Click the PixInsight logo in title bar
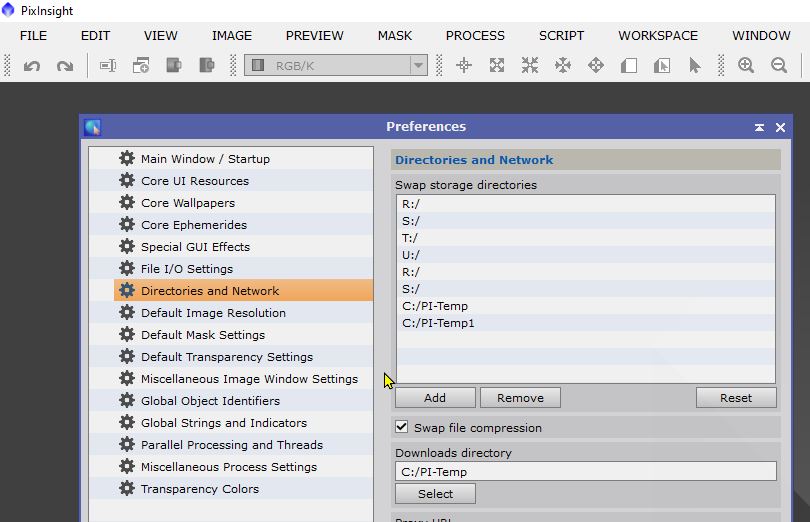 [8, 10]
